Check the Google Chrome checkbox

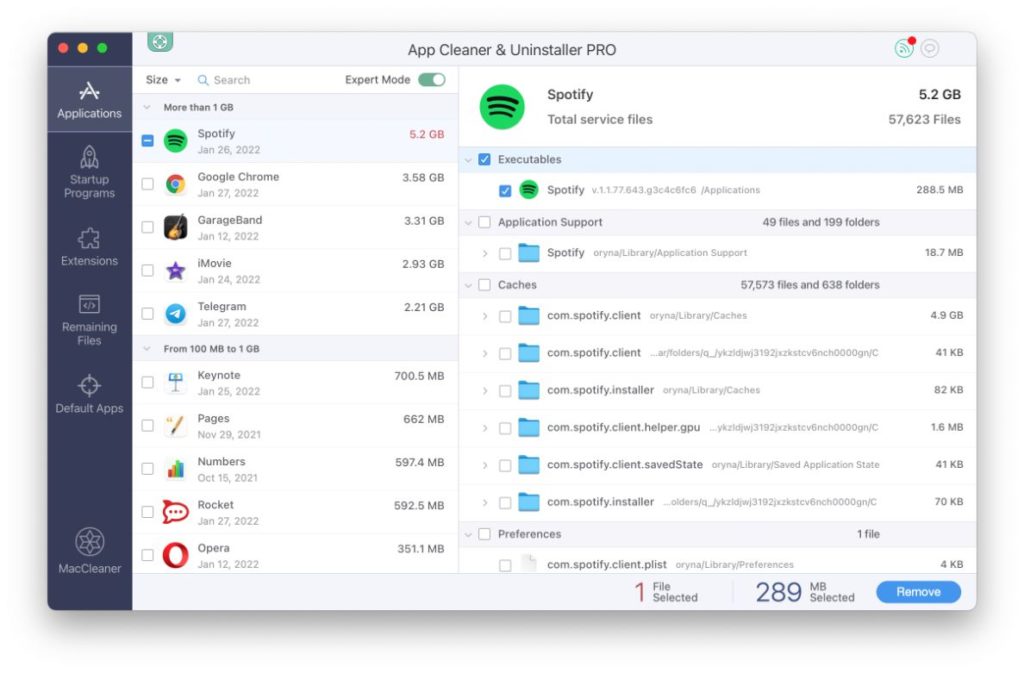click(147, 183)
